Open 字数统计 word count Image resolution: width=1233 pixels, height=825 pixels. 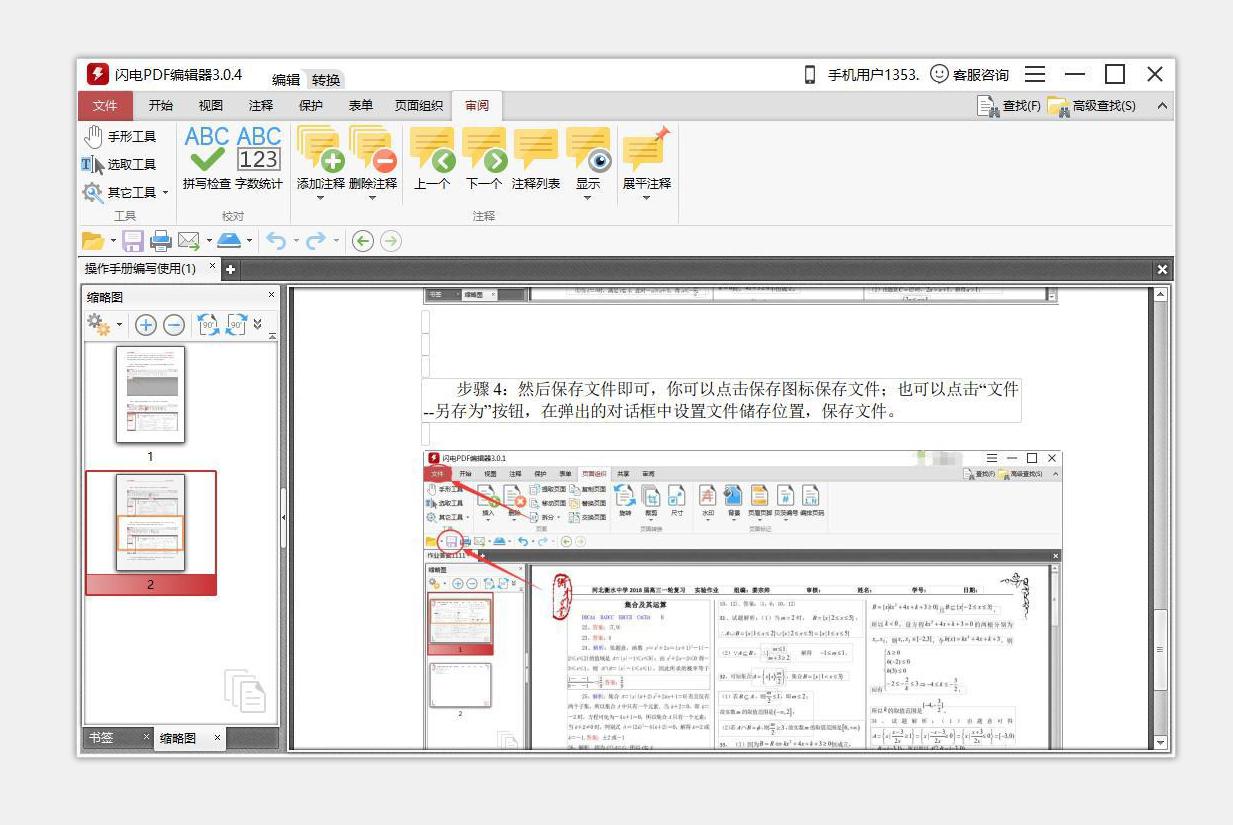(259, 157)
